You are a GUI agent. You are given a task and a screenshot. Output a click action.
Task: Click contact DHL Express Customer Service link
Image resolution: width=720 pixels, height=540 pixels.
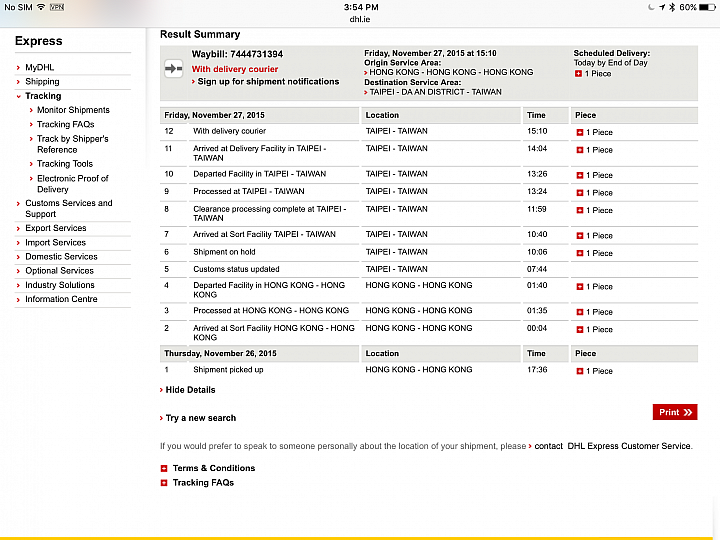tap(613, 446)
